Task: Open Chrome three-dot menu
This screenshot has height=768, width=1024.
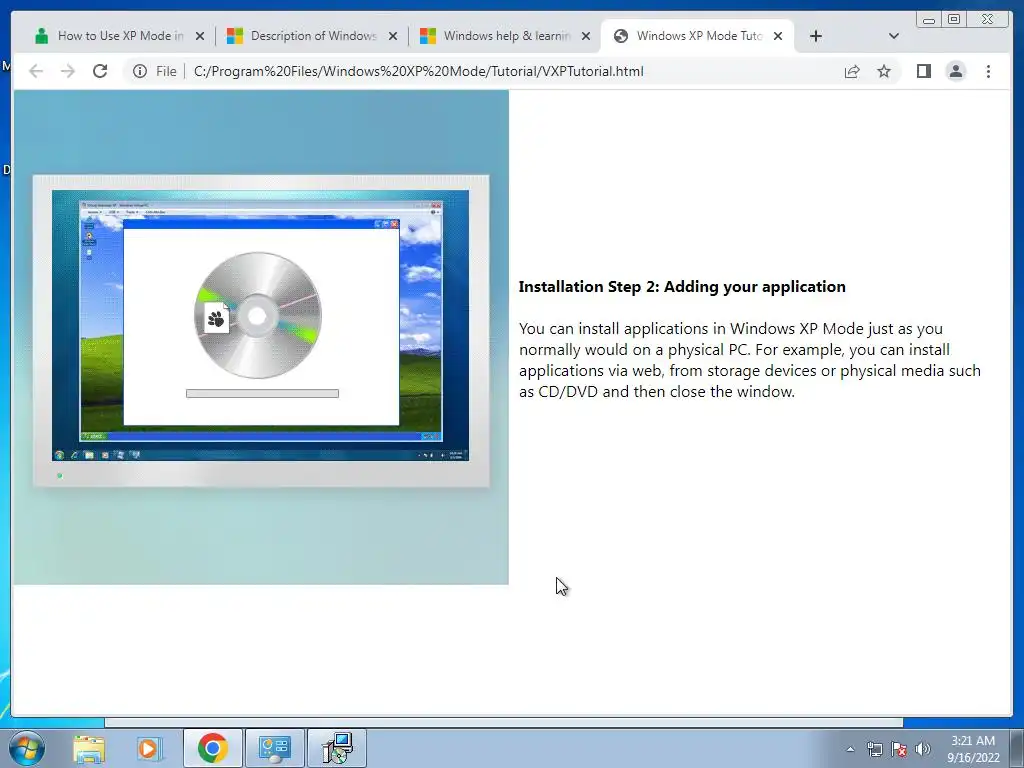Action: (988, 71)
